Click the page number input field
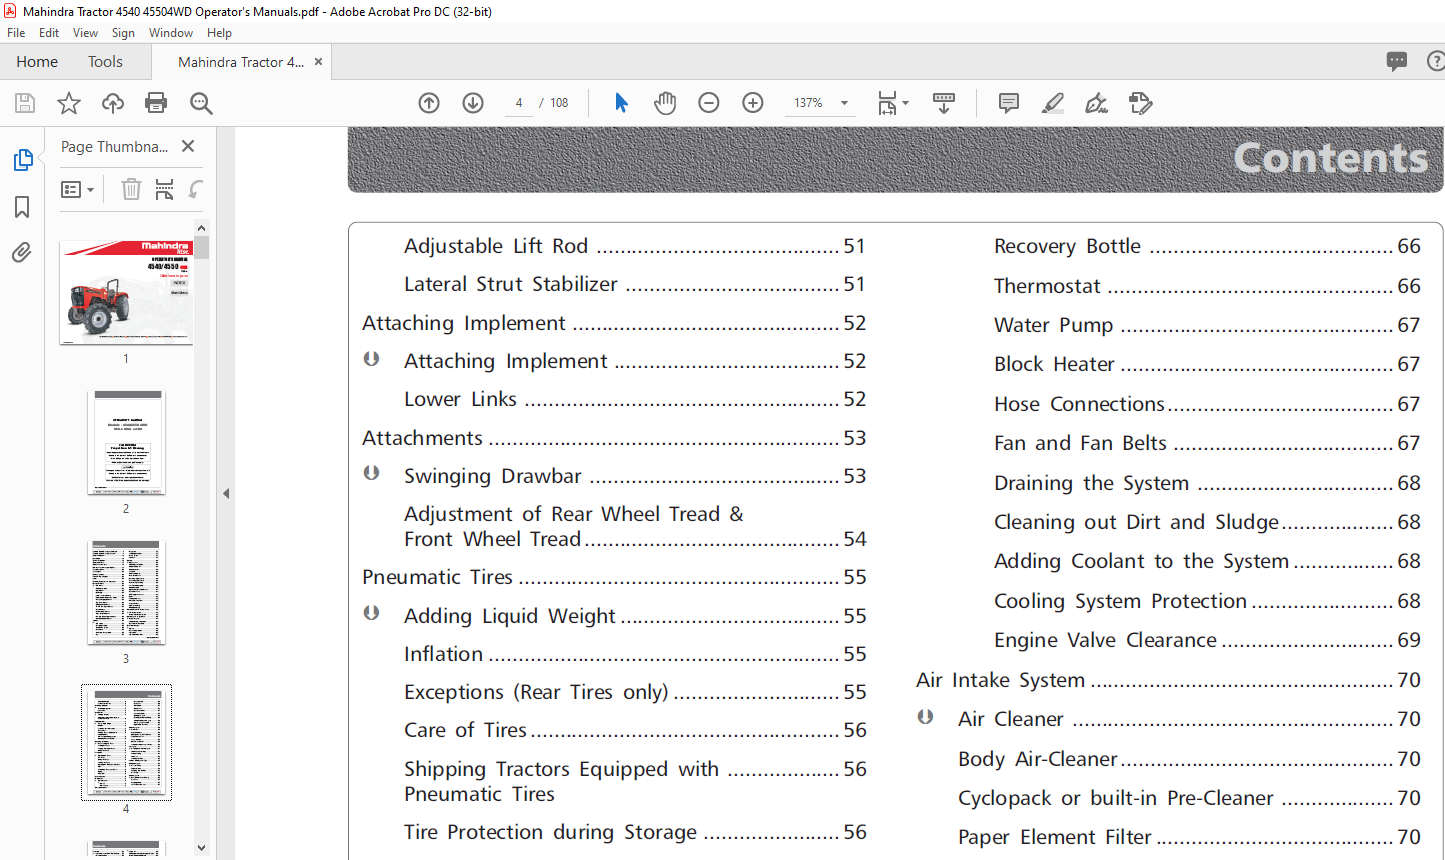The image size is (1445, 860). pyautogui.click(x=519, y=103)
